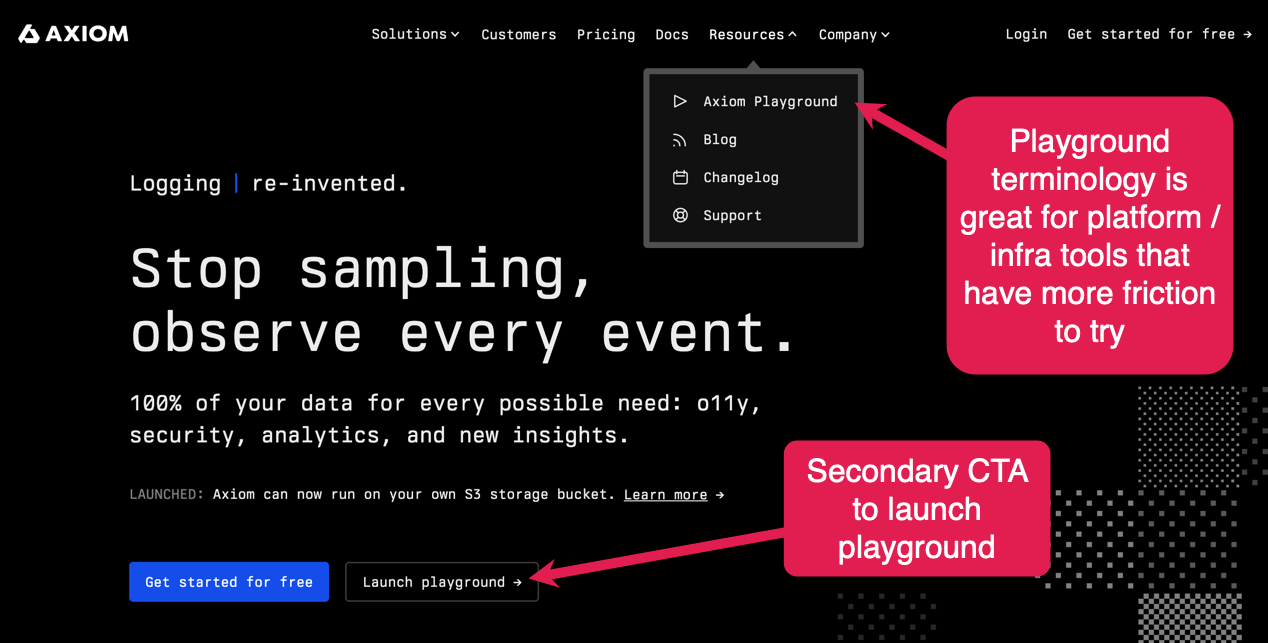Viewport: 1268px width, 643px height.
Task: Click the '100% of your data' subheading
Action: point(446,419)
